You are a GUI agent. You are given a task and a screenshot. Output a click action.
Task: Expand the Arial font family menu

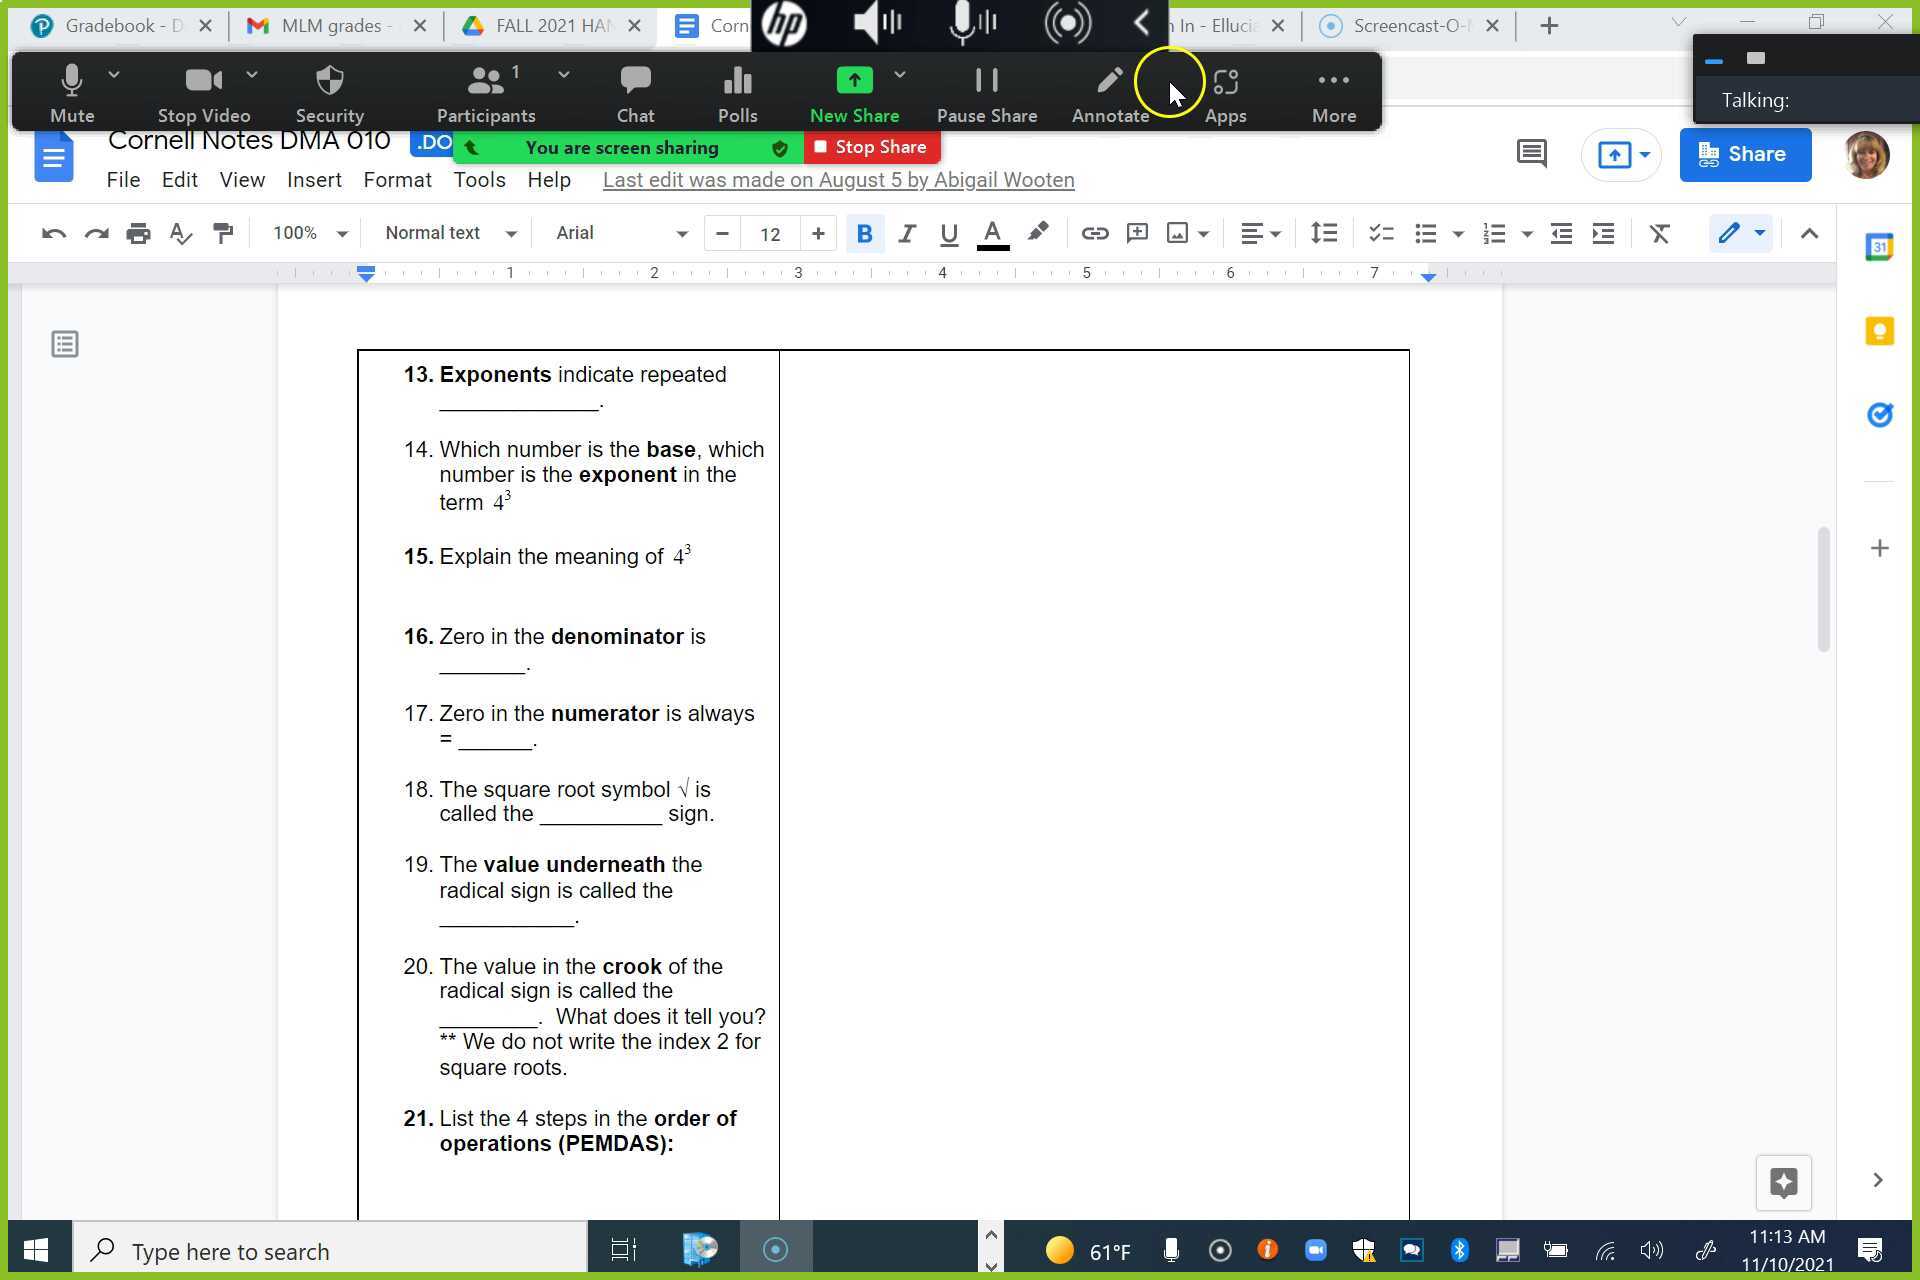[683, 233]
